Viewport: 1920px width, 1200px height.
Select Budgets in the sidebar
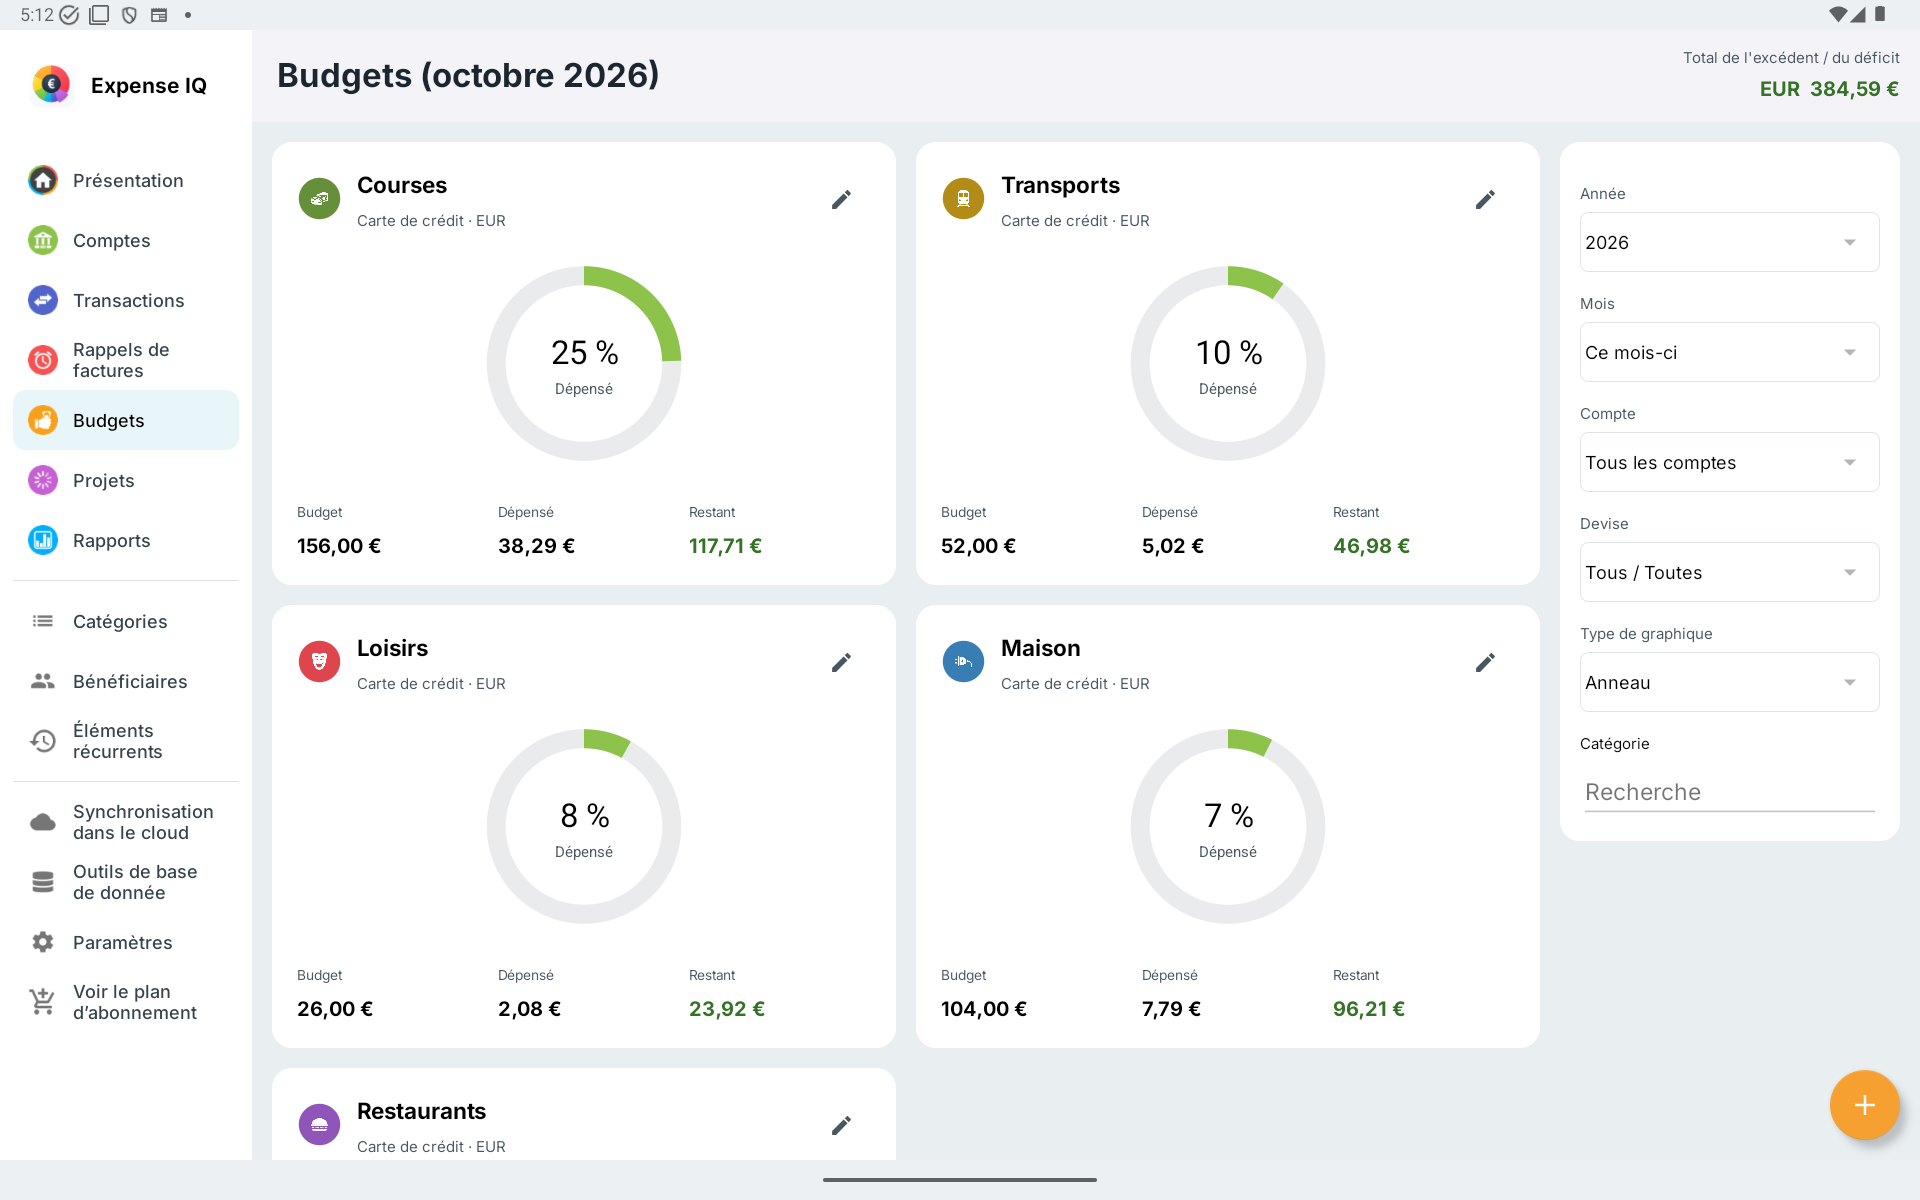[126, 420]
